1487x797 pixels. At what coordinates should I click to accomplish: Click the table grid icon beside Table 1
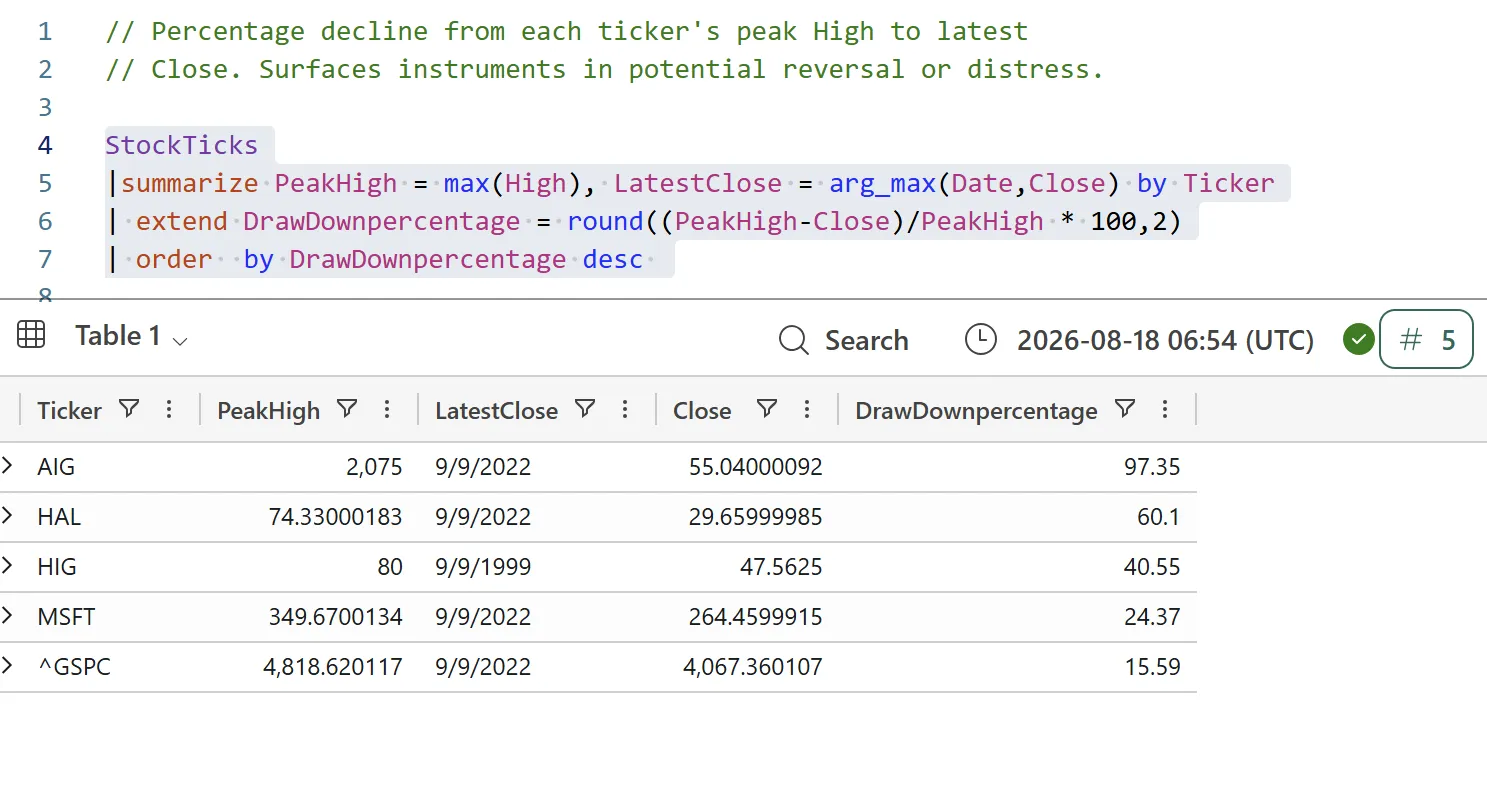point(31,335)
